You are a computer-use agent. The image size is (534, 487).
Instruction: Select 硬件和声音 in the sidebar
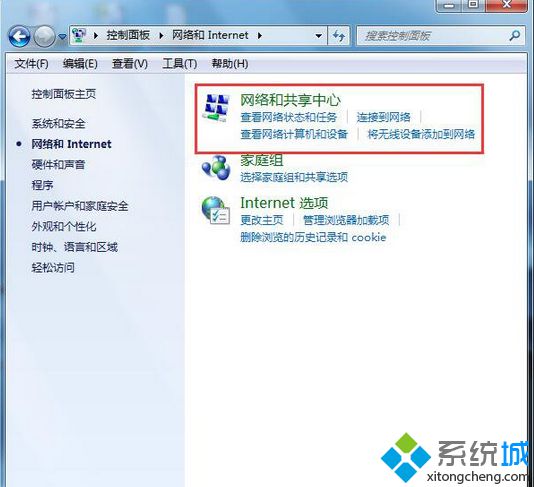[x=58, y=164]
